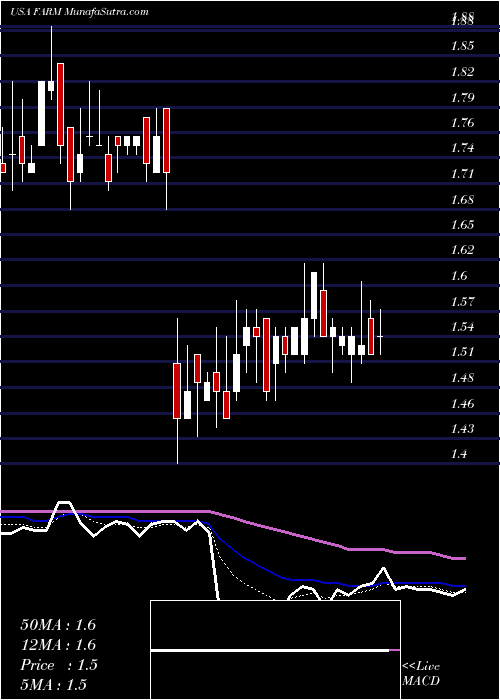Click the 1.62 price axis label
This screenshot has width=500, height=700.
(x=462, y=250)
